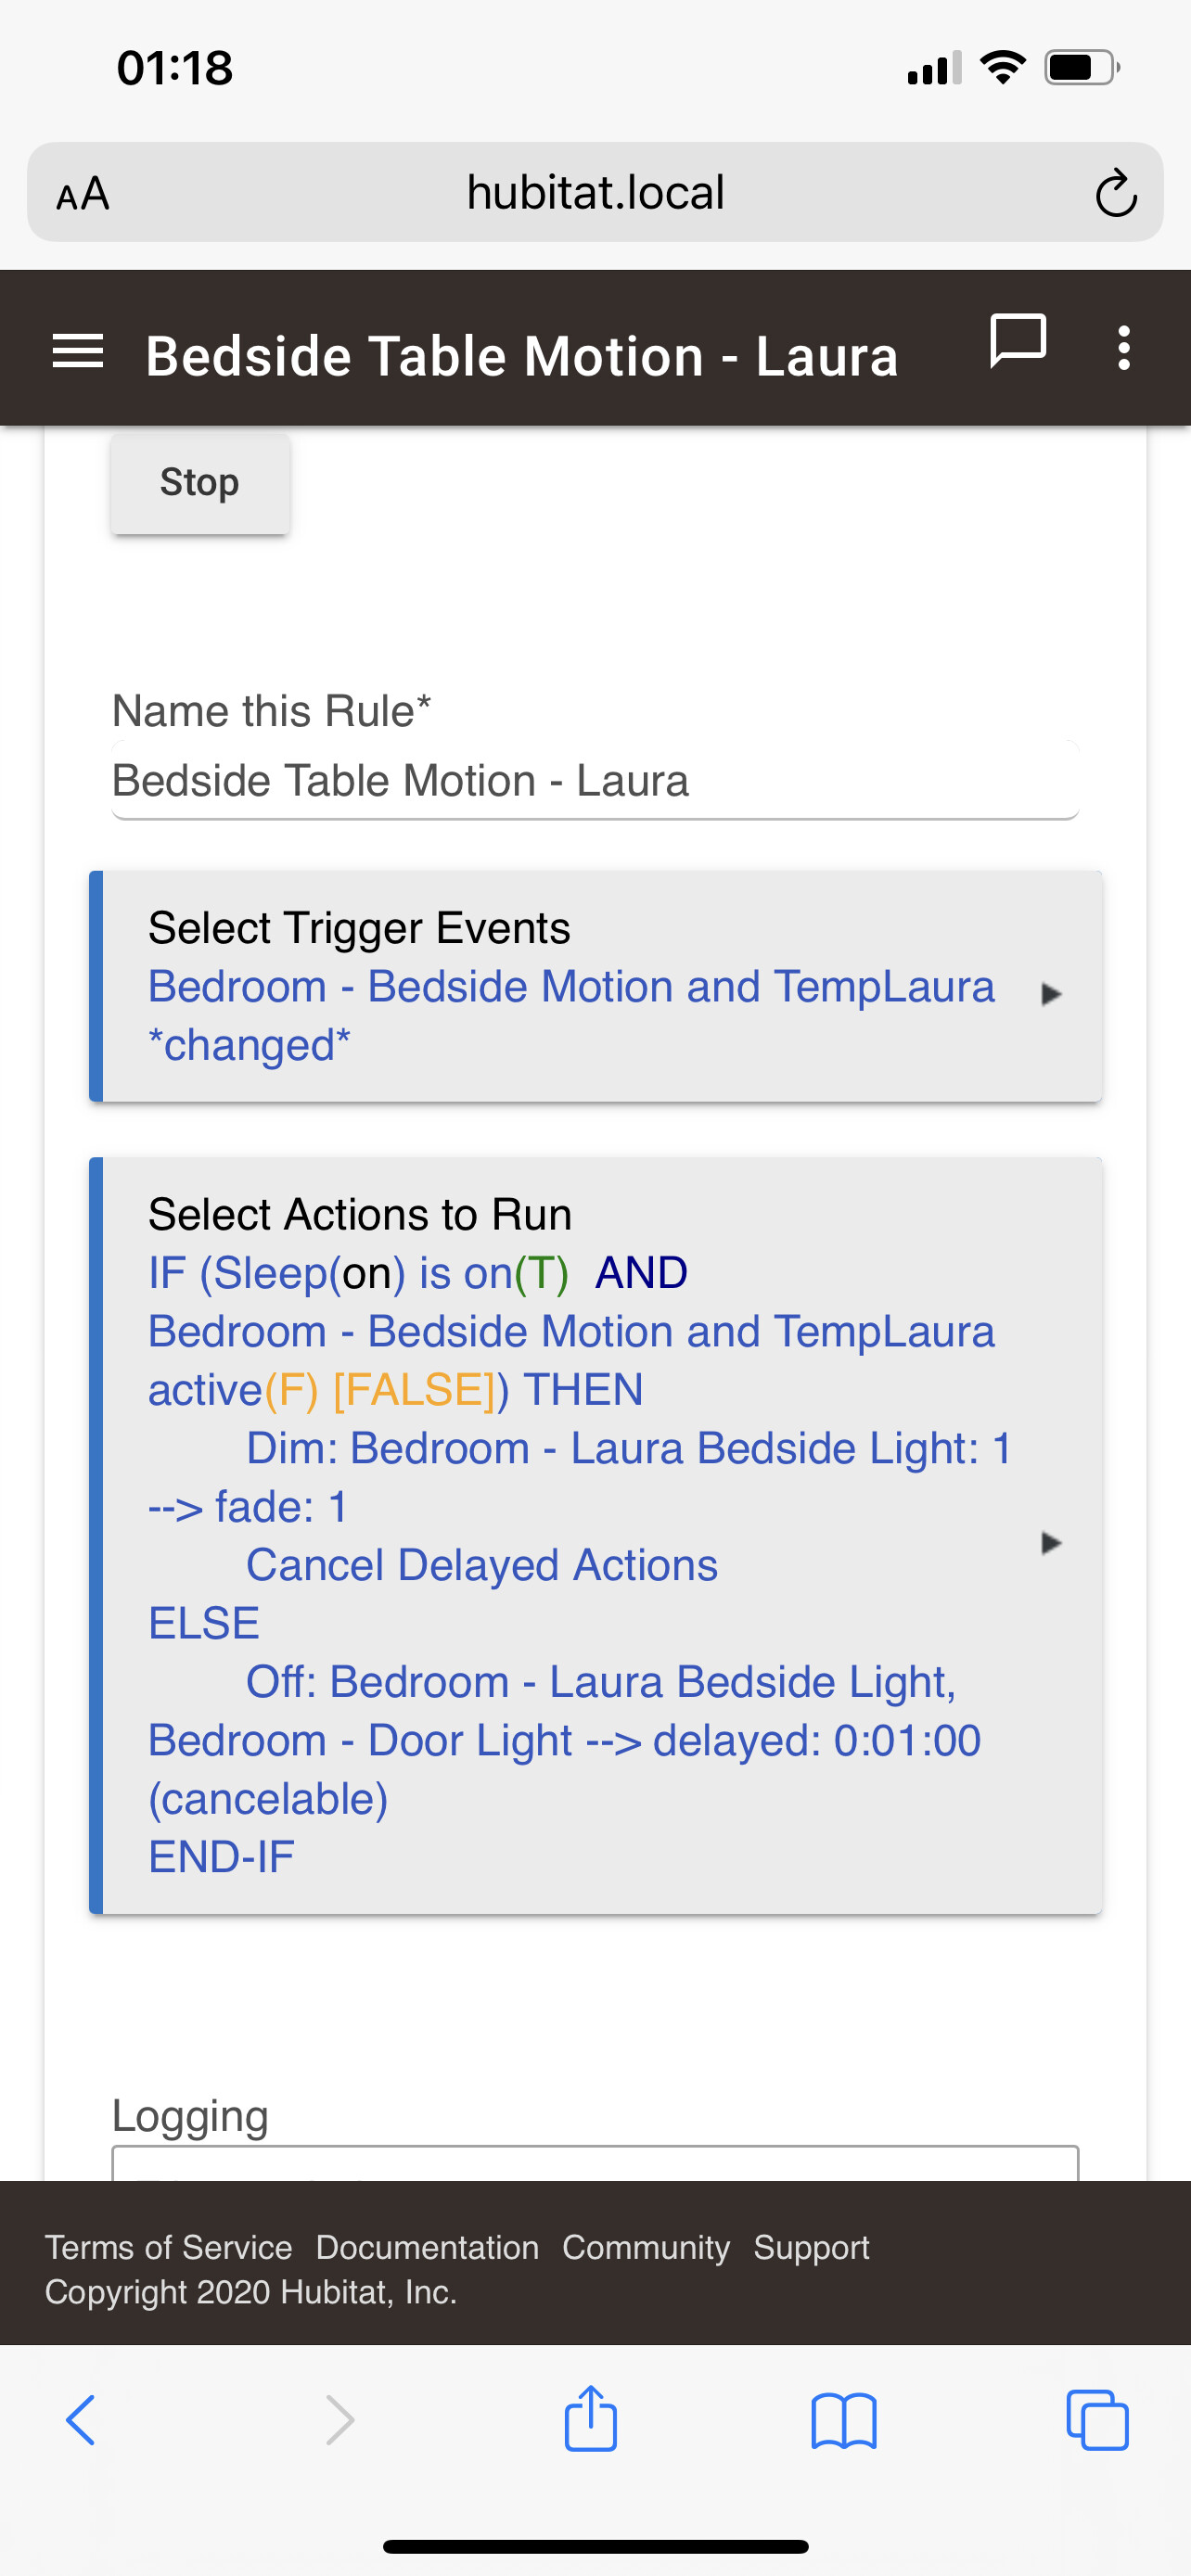Open the Documentation link
The width and height of the screenshot is (1191, 2576).
(427, 2248)
